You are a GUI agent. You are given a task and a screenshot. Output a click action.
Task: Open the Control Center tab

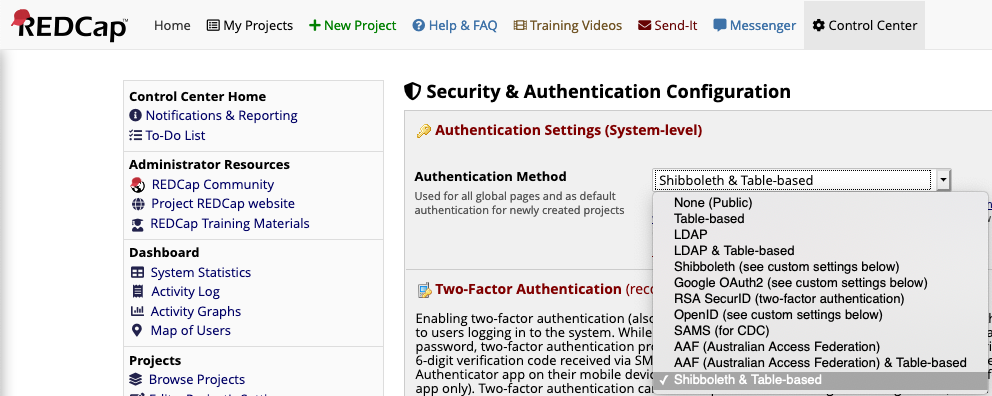point(864,25)
